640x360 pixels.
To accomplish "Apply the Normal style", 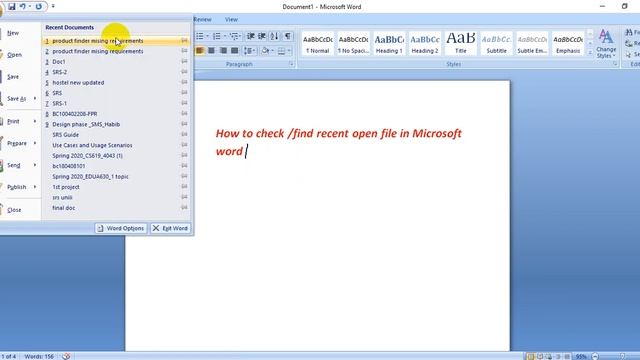I will (318, 44).
